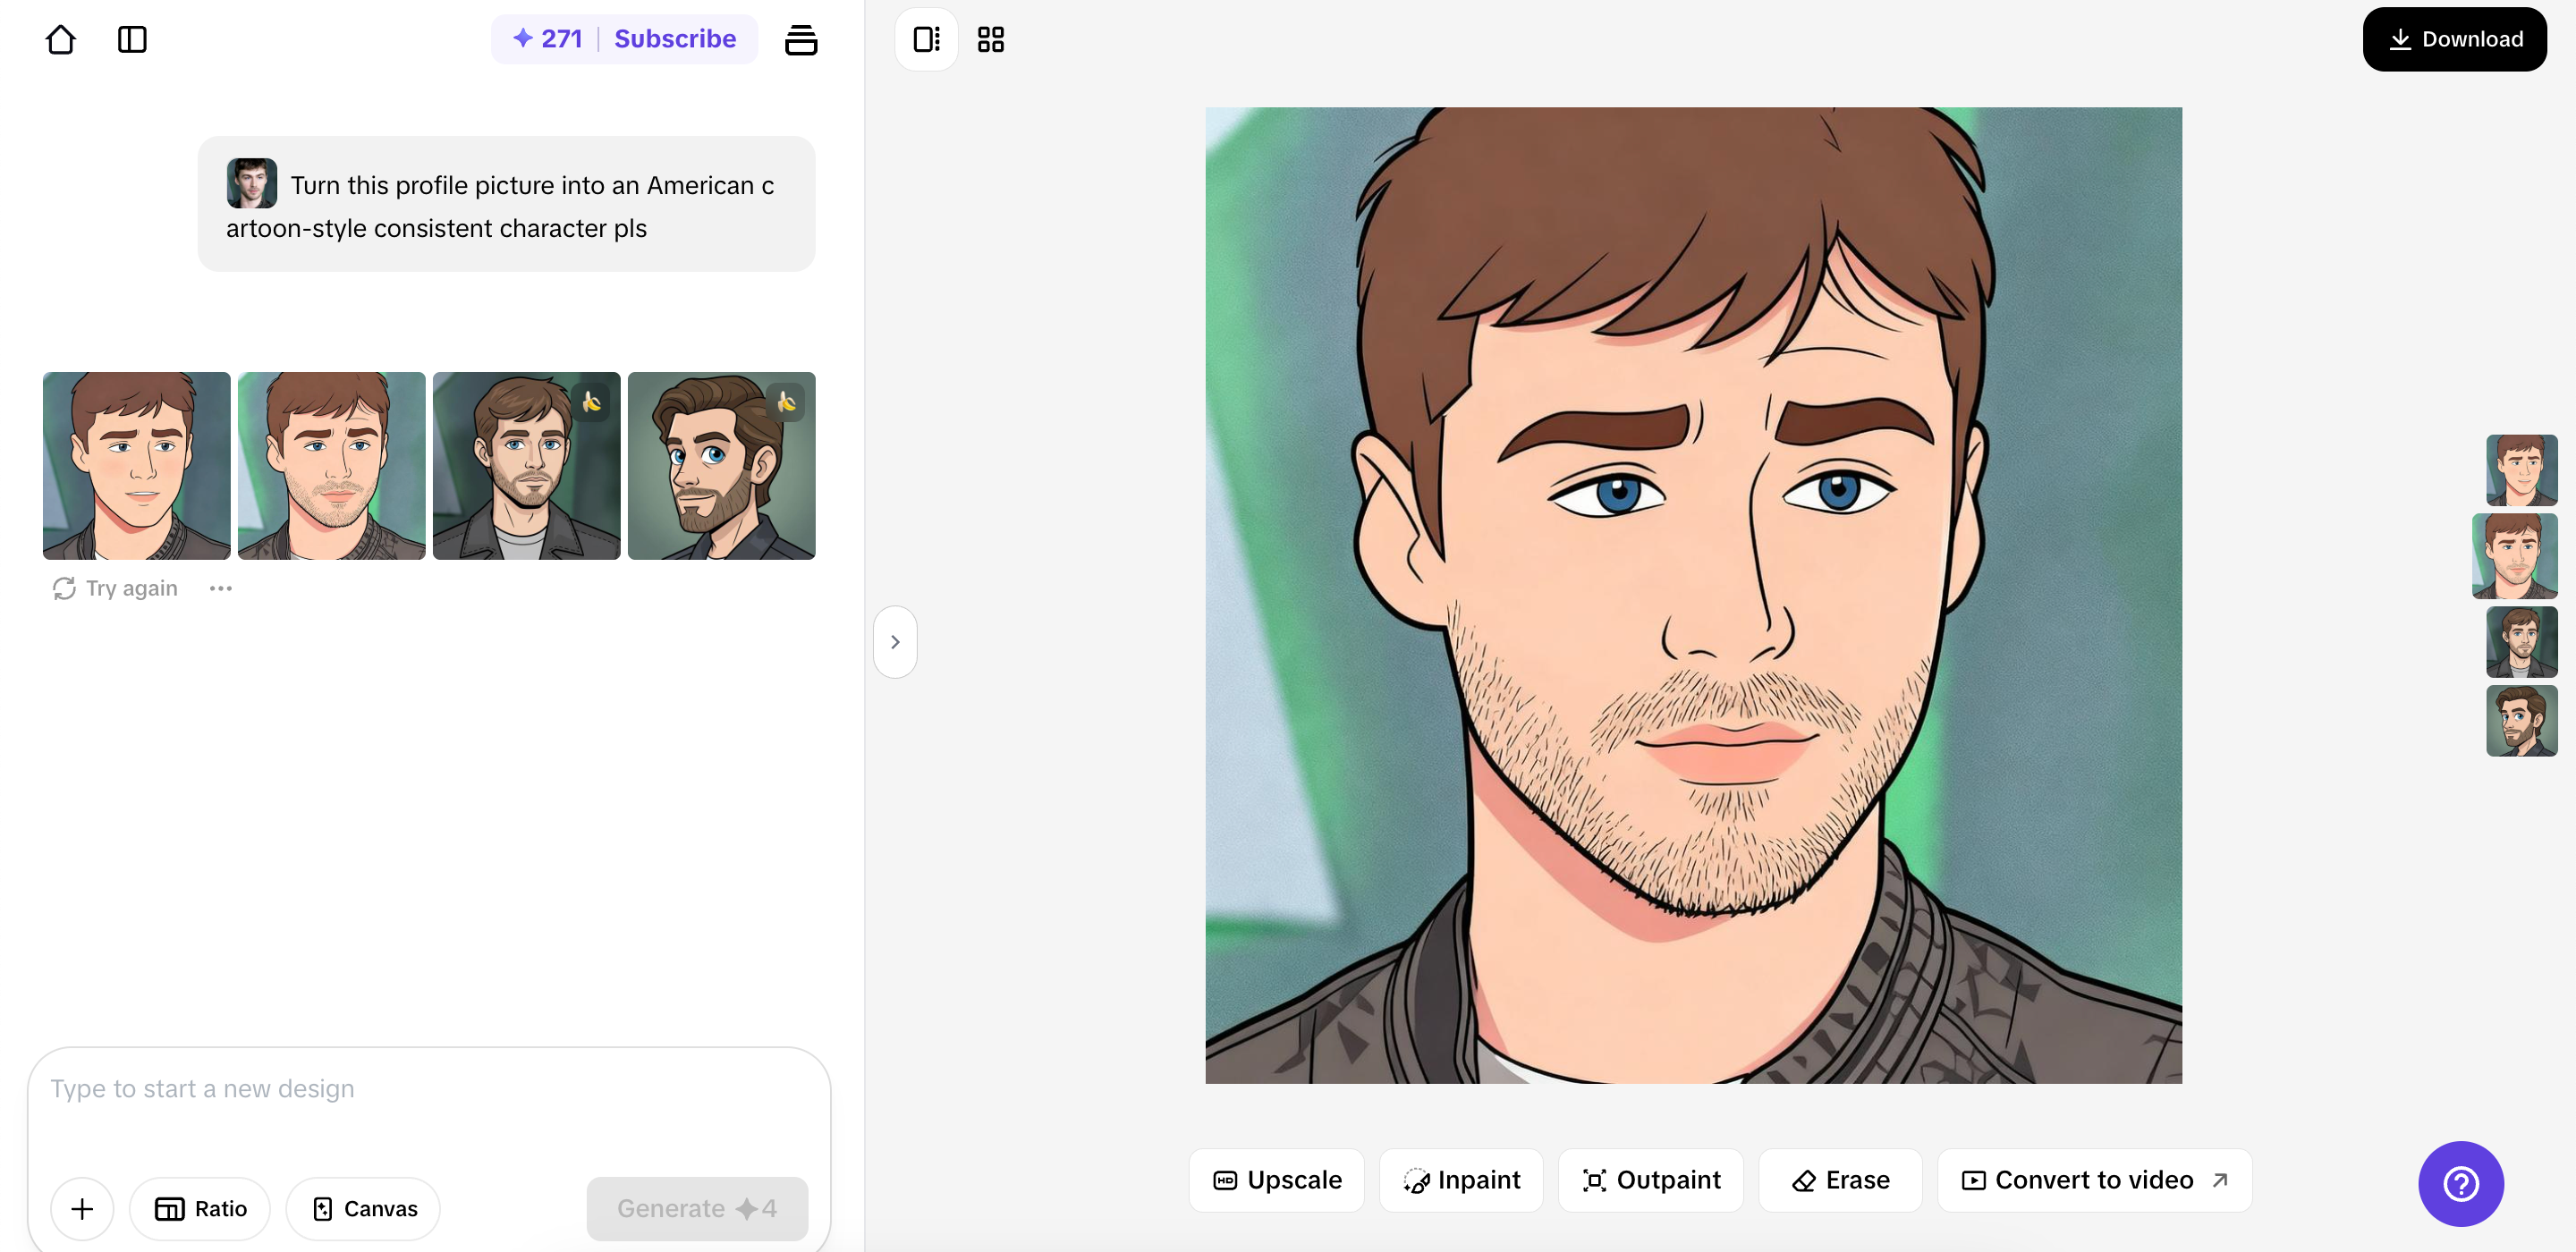Select the fourth bearded cartoon thumbnail result

coord(721,466)
